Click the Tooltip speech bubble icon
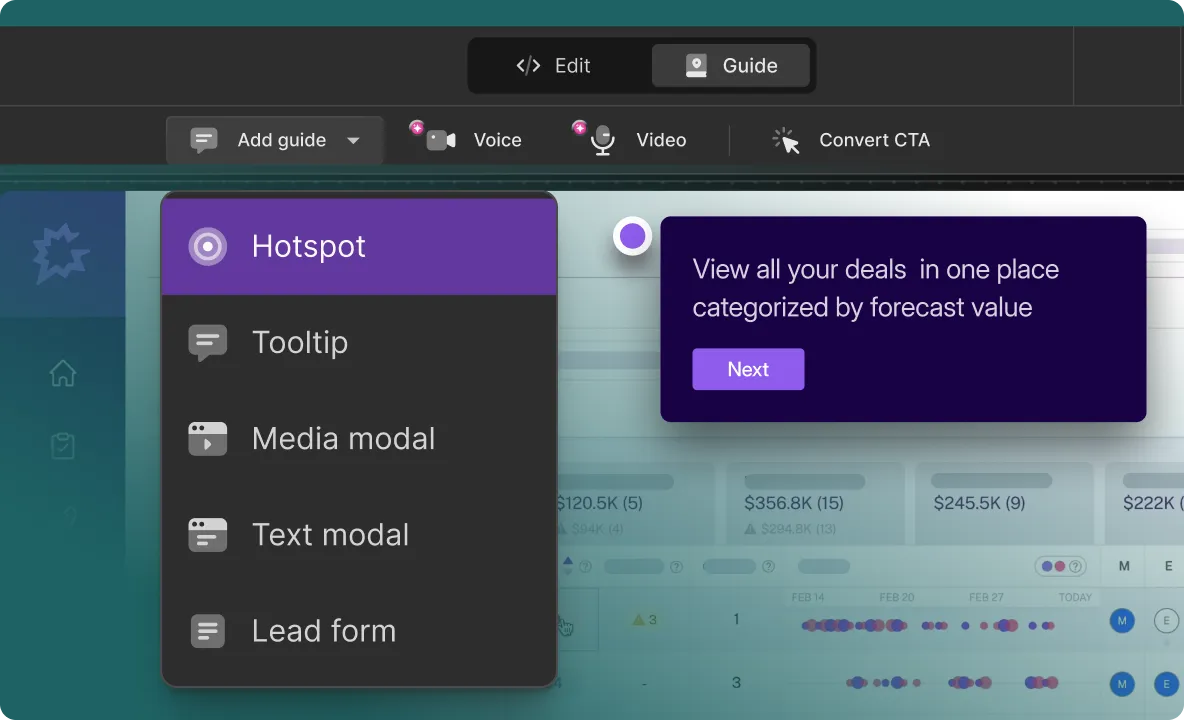This screenshot has height=720, width=1184. click(207, 342)
